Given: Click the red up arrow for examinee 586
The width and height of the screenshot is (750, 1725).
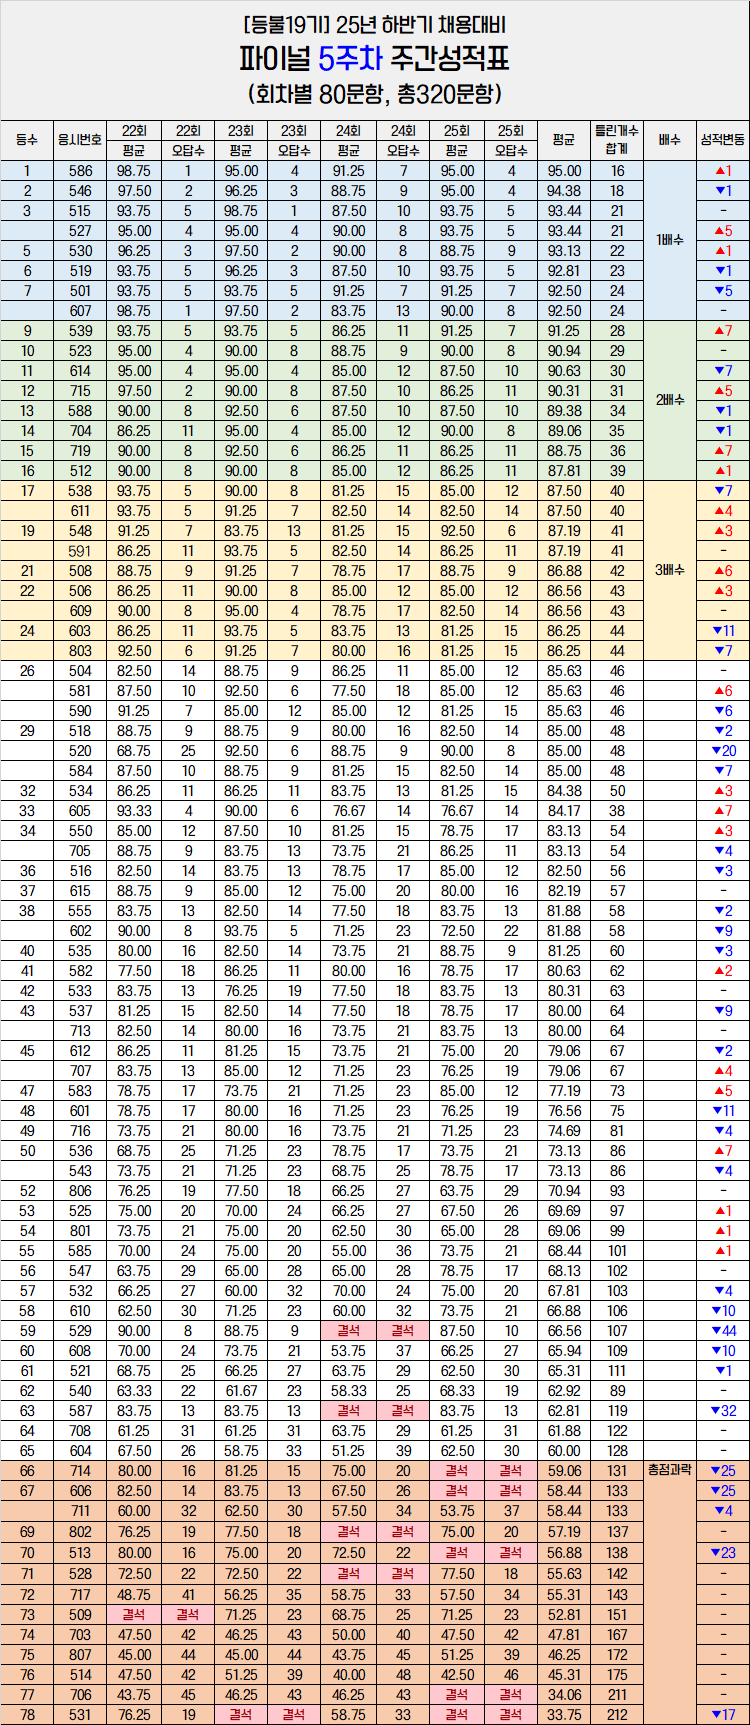Looking at the screenshot, I should (722, 171).
